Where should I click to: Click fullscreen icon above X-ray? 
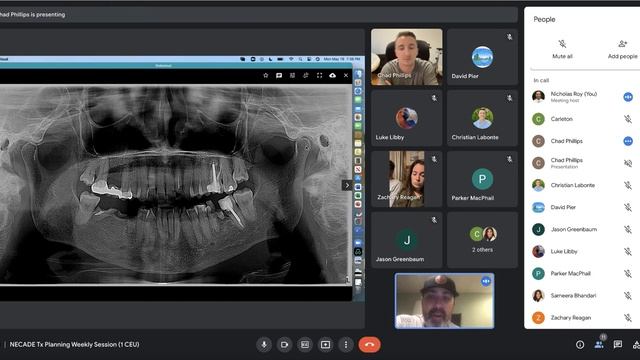click(x=319, y=76)
